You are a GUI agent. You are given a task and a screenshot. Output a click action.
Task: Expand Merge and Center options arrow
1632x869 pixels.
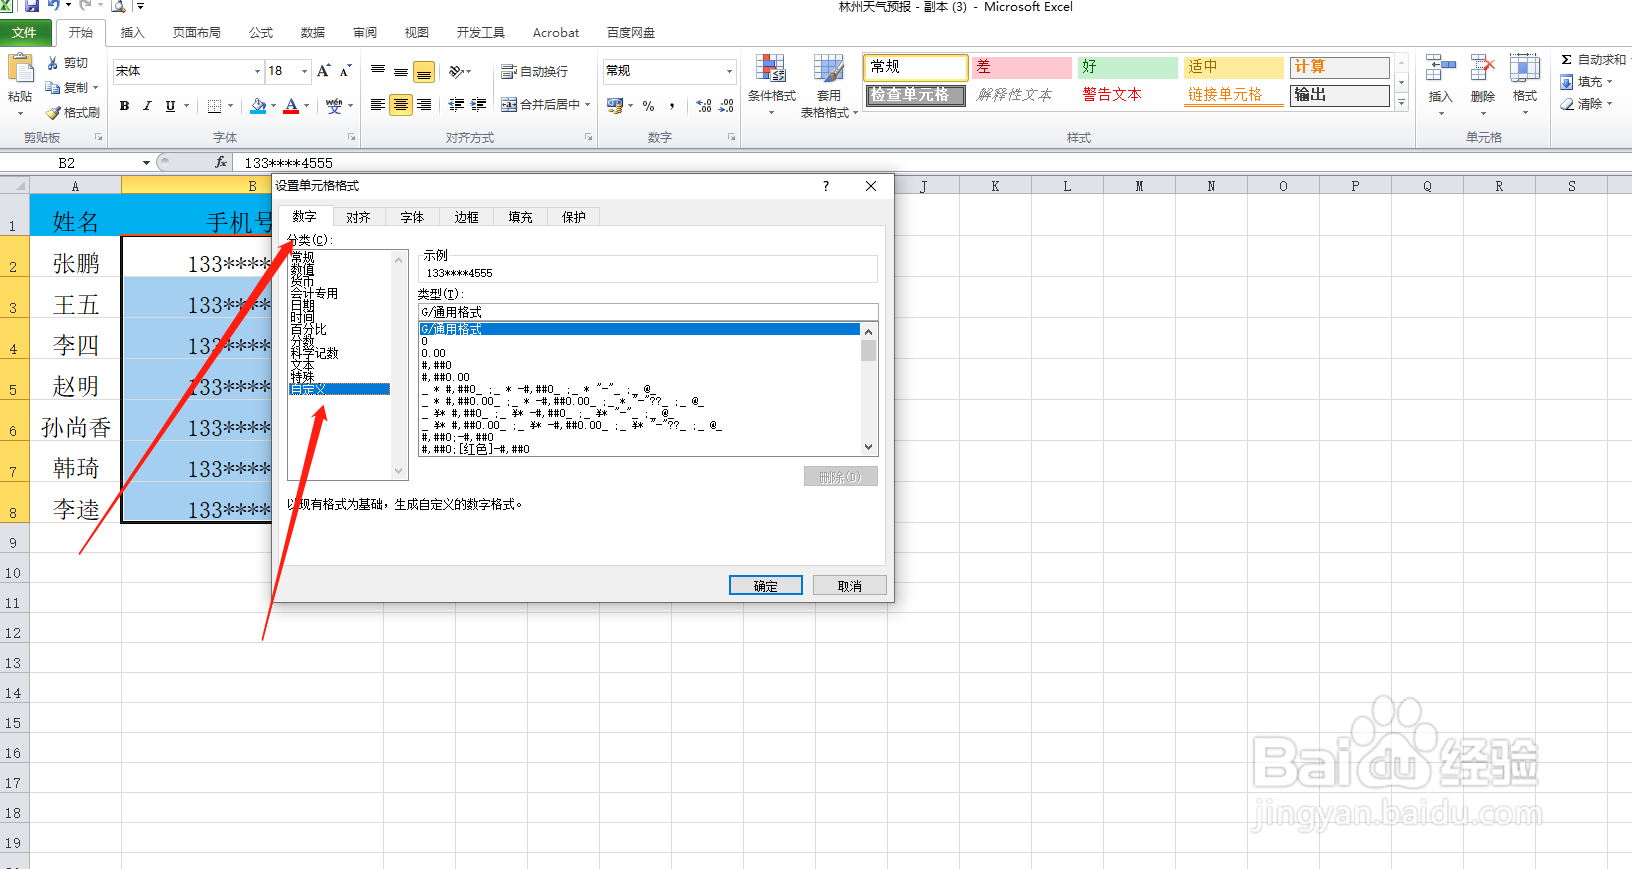click(588, 104)
